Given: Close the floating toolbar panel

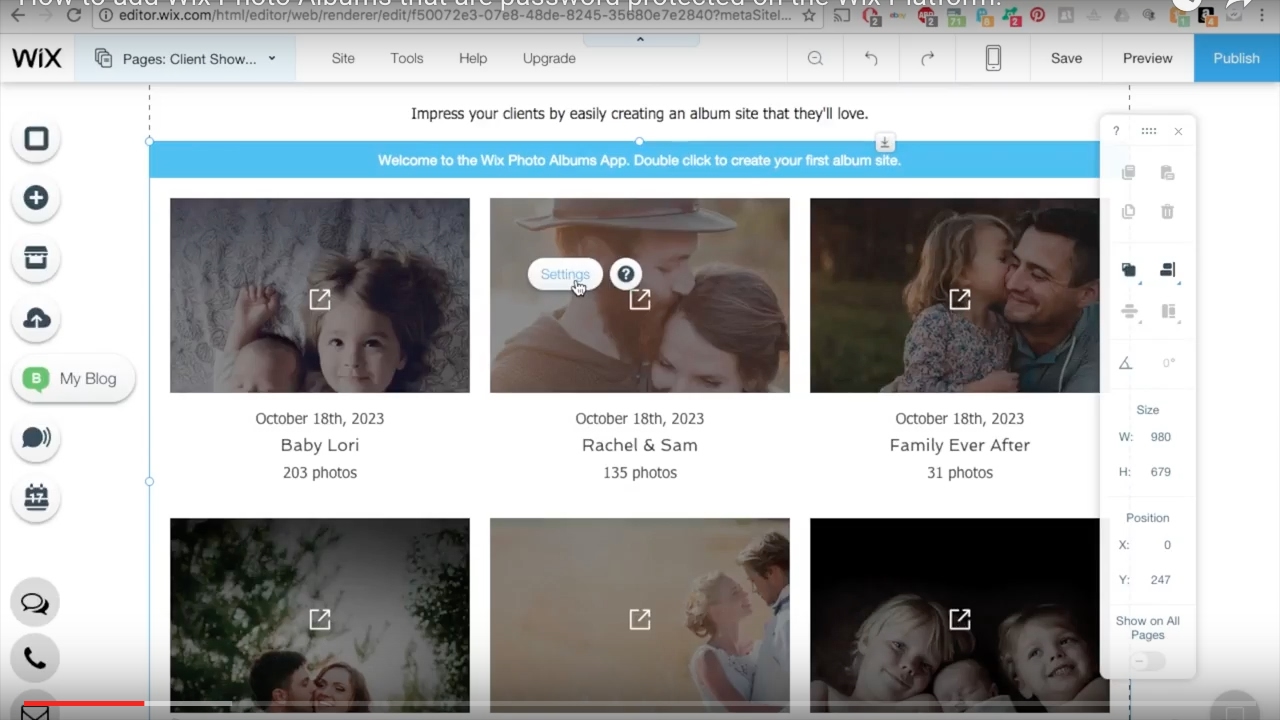Looking at the screenshot, I should [1178, 131].
